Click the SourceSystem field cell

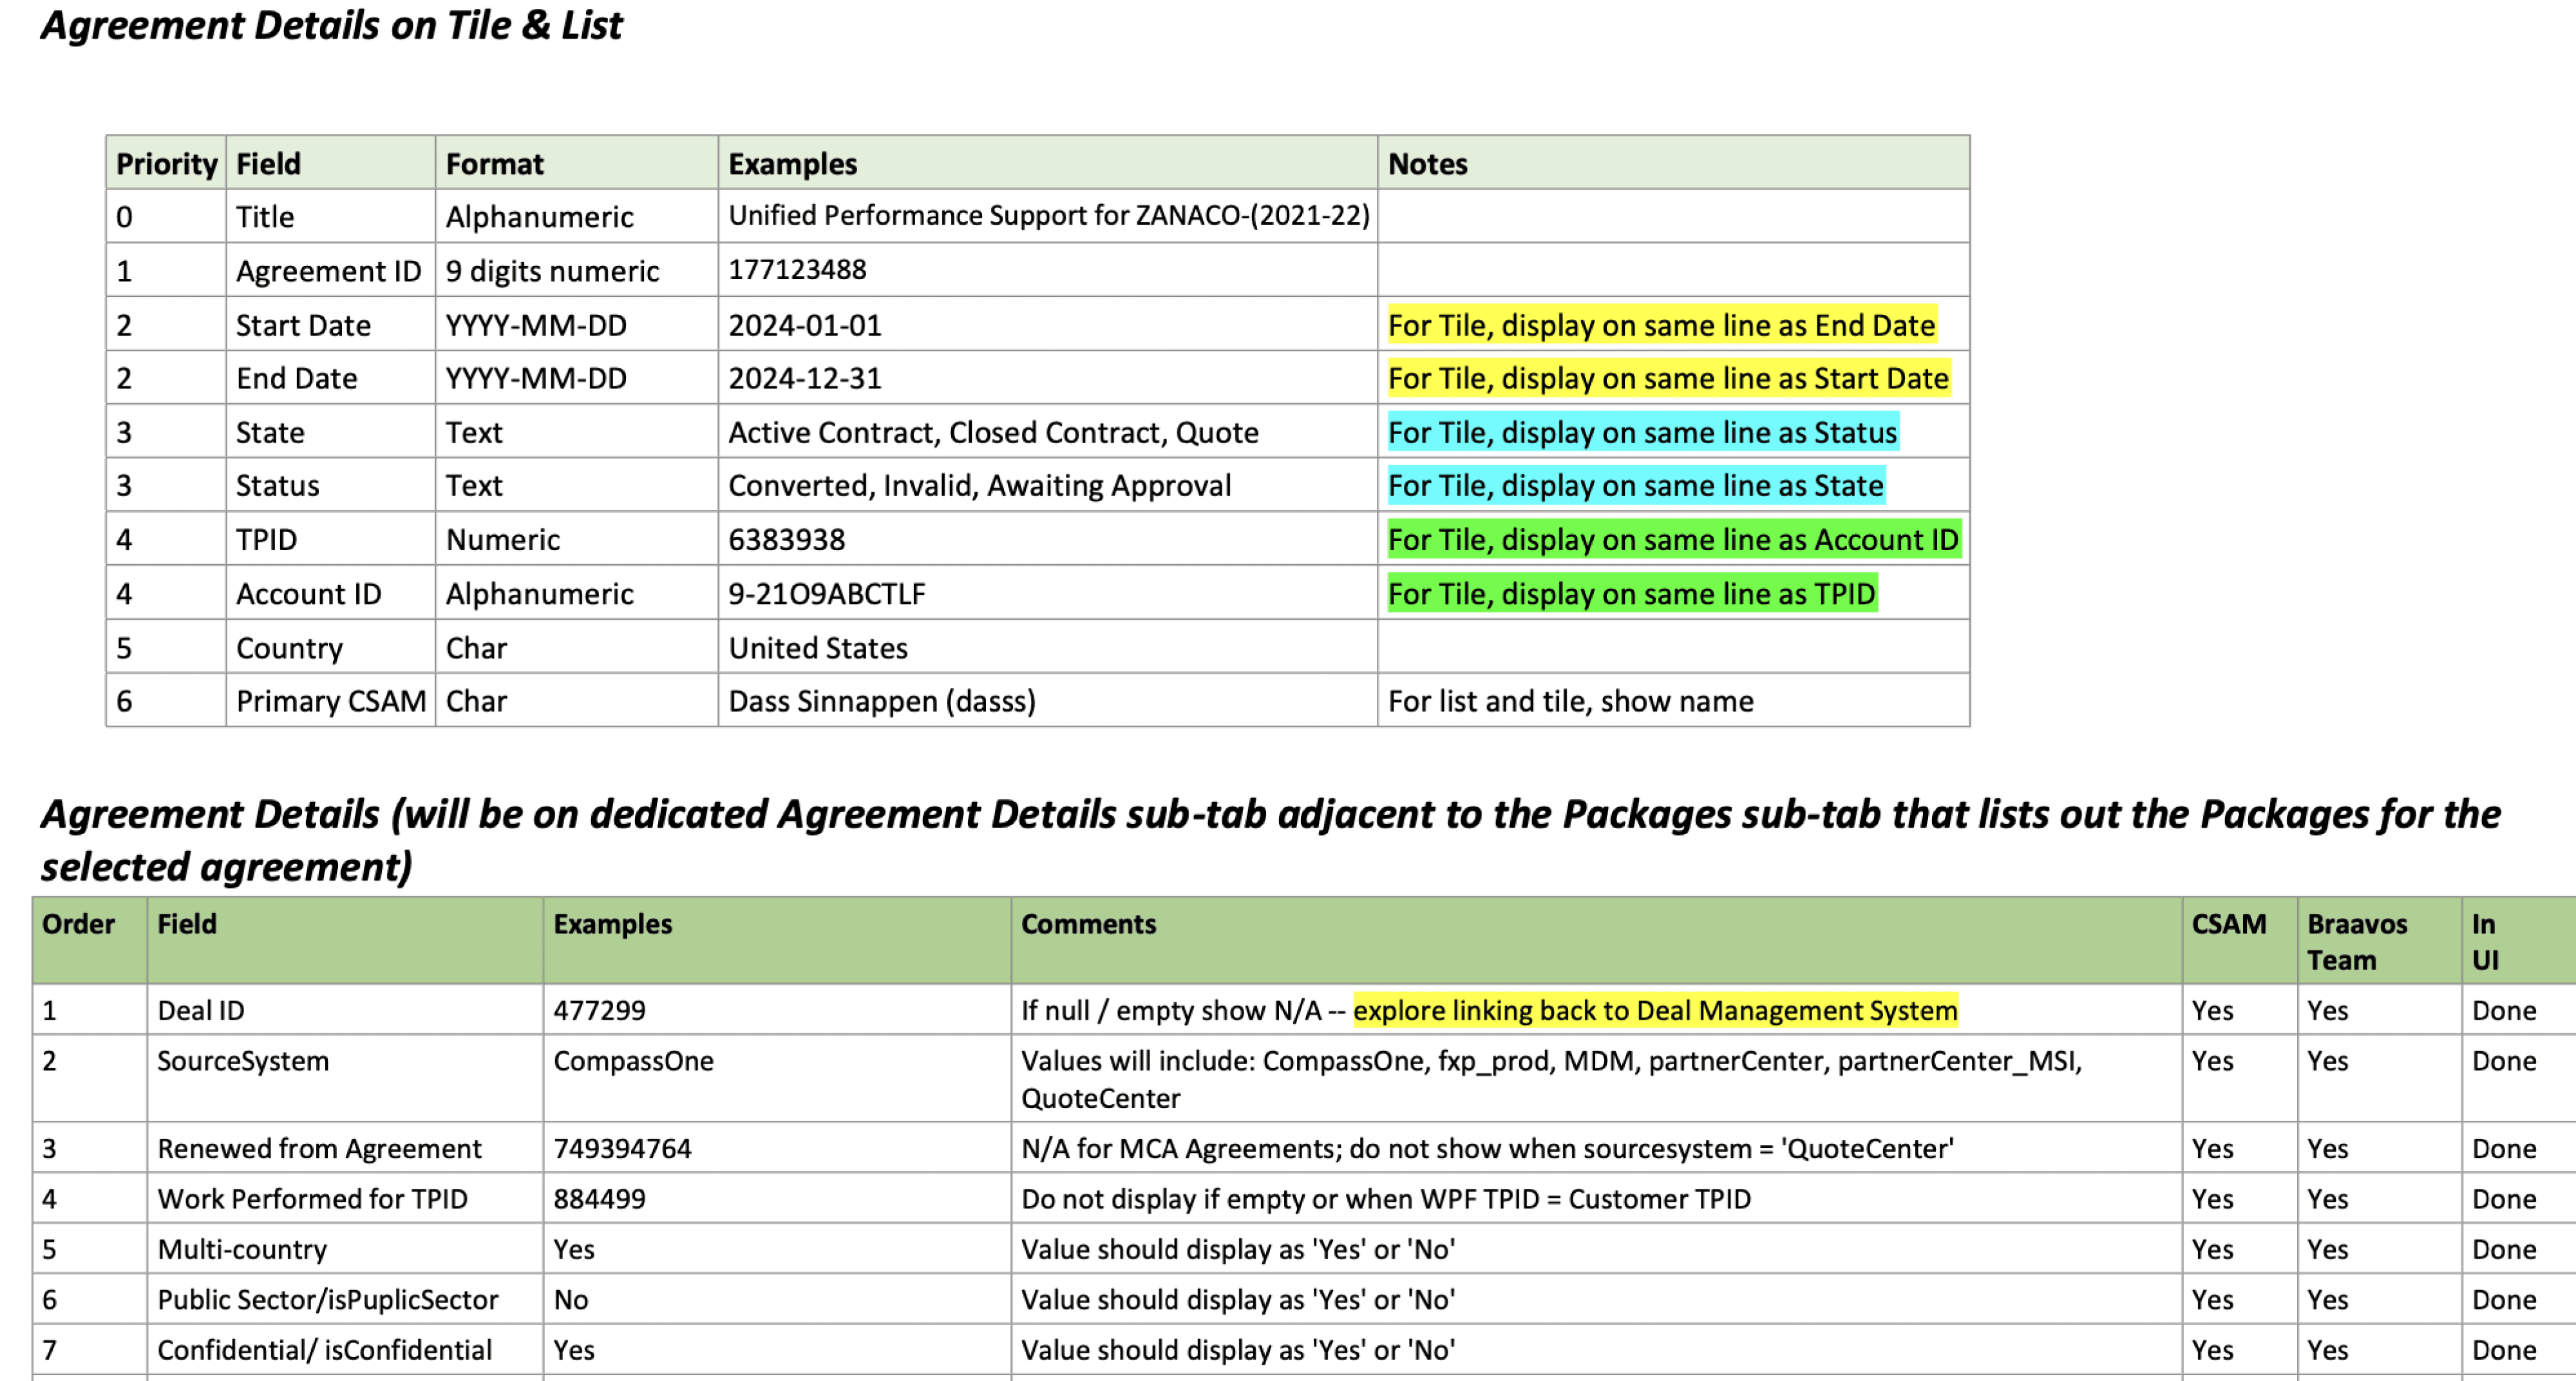[x=243, y=1061]
